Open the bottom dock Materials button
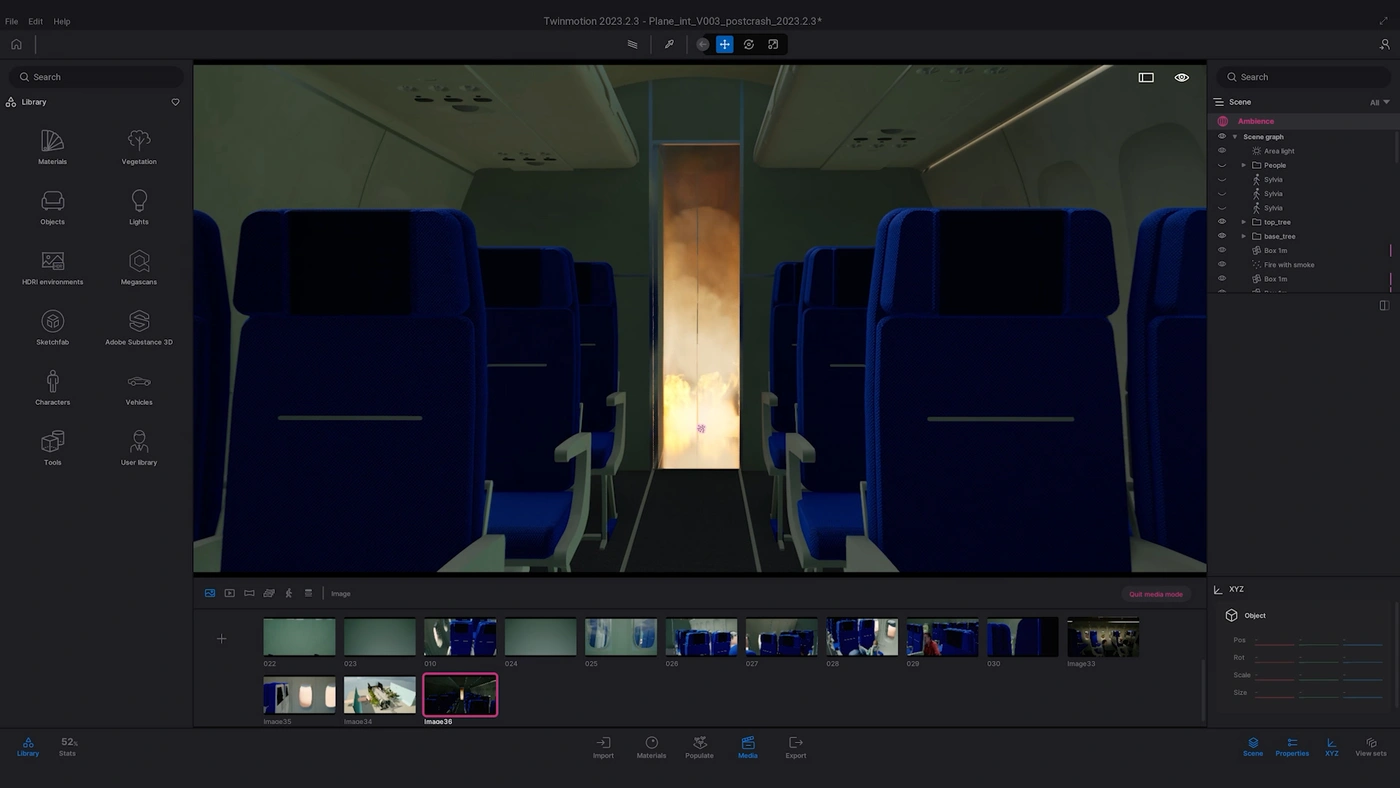This screenshot has width=1400, height=788. point(651,747)
